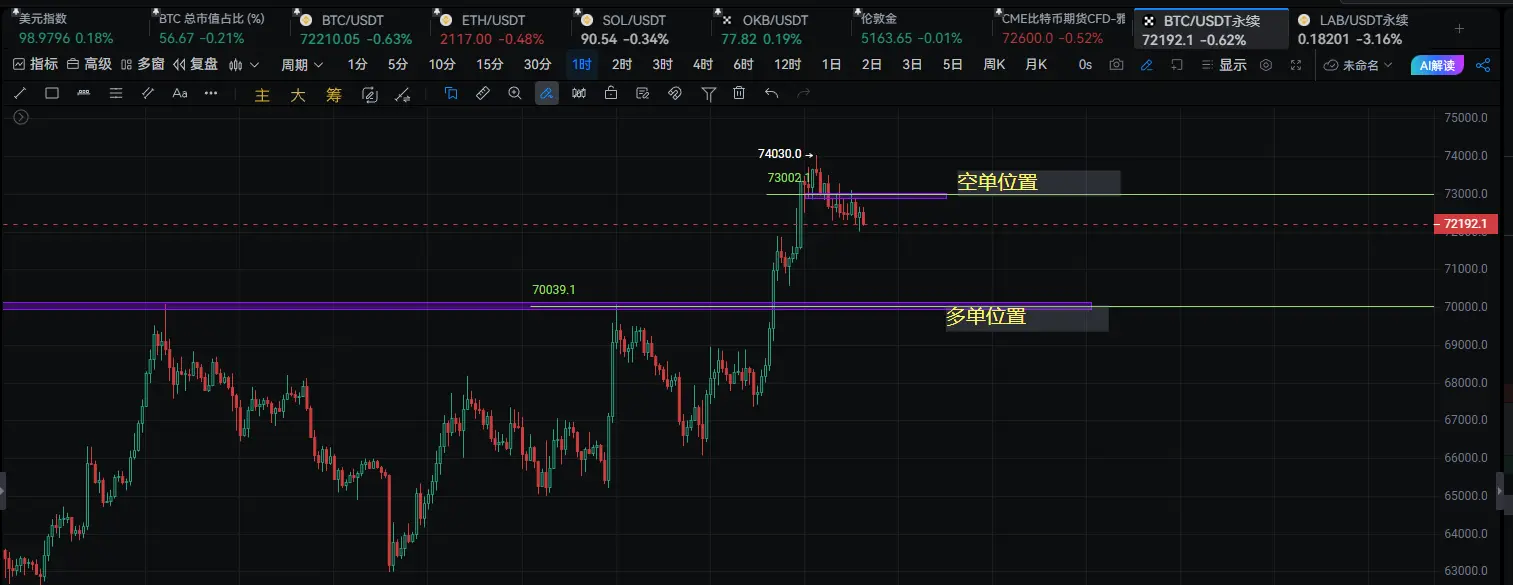The image size is (1513, 585).
Task: Click the 0s countdown indicator
Action: (1085, 65)
